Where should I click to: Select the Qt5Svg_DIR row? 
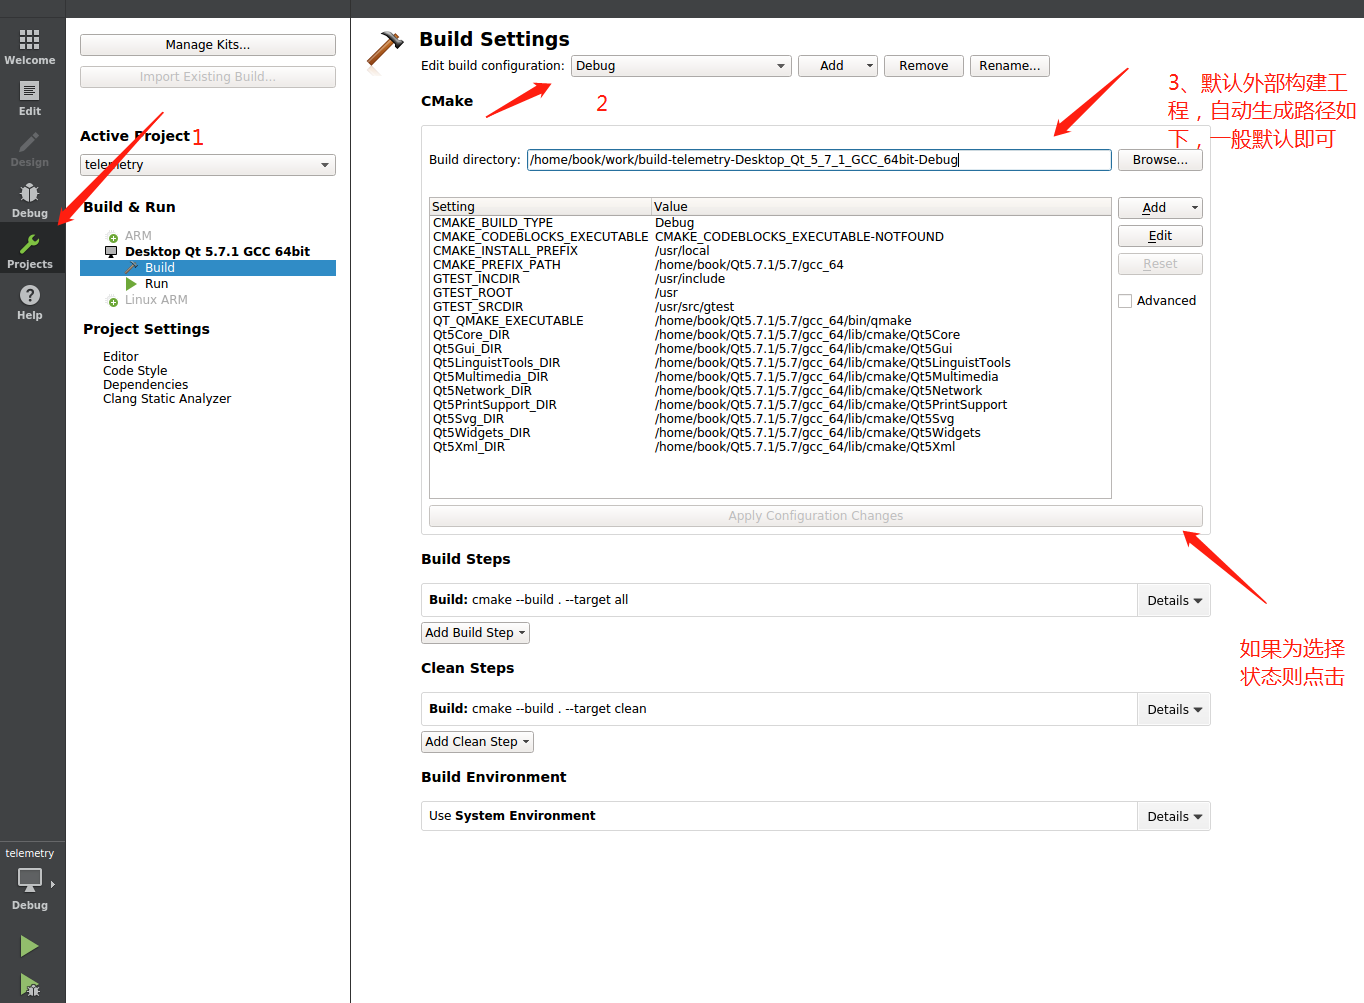pyautogui.click(x=770, y=419)
